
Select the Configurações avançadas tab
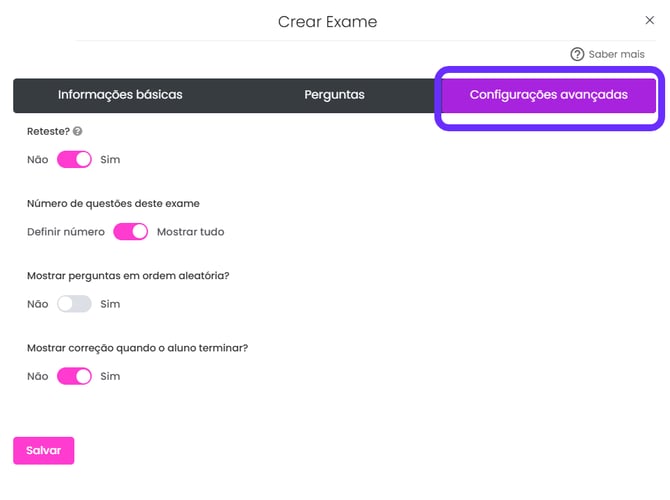(549, 95)
